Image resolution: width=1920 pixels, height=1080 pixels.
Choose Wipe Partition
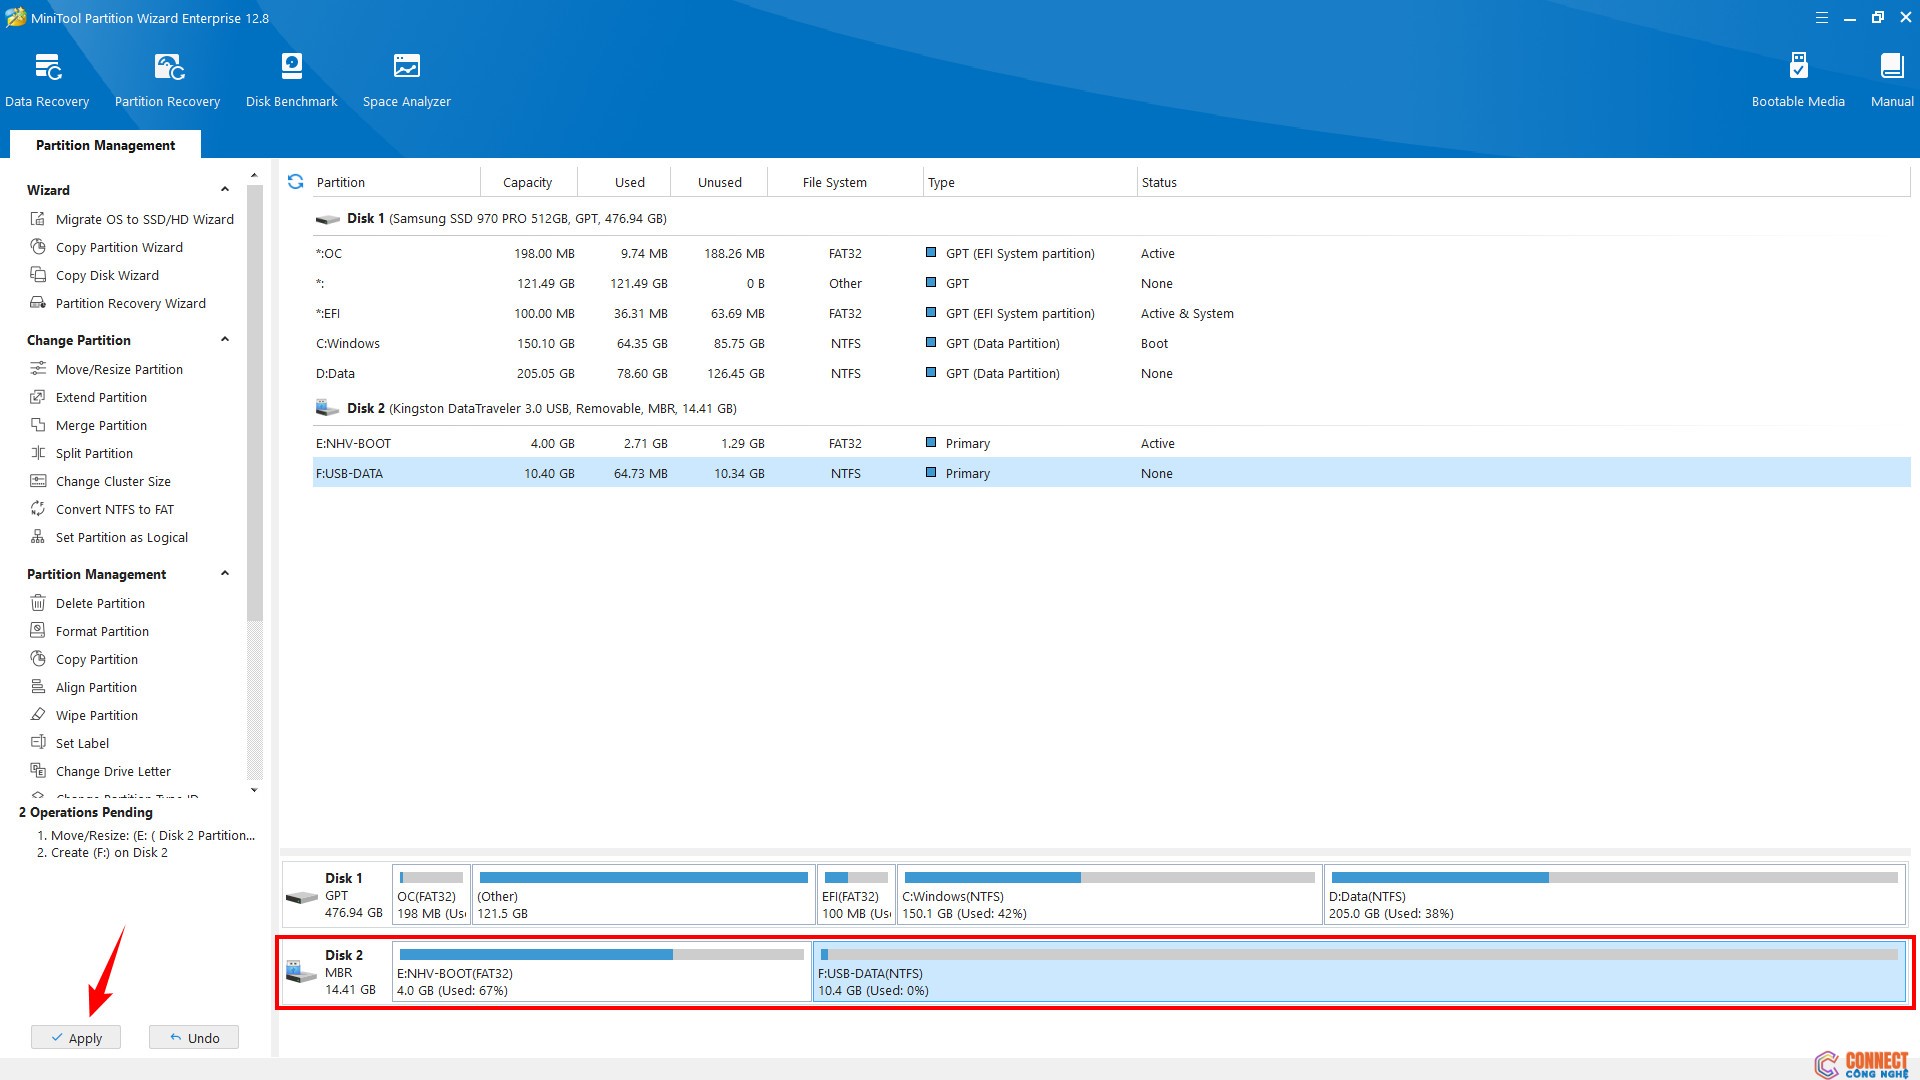click(x=86, y=715)
